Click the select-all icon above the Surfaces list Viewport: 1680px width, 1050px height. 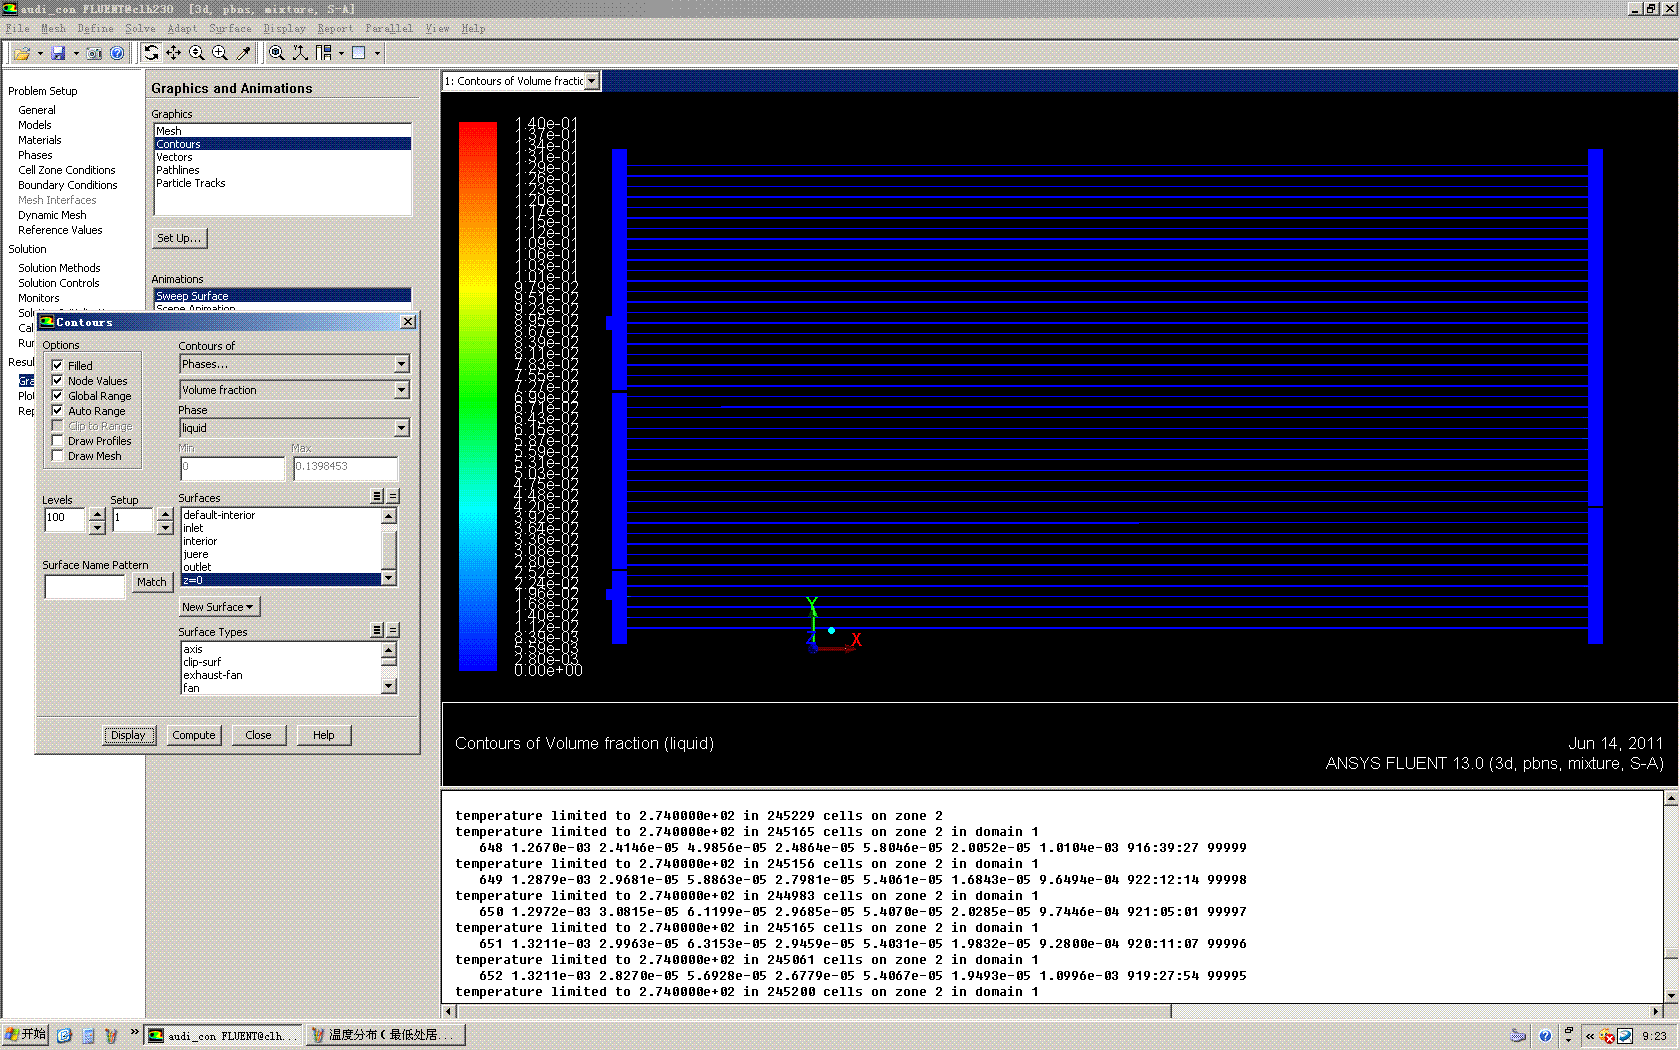tap(377, 496)
